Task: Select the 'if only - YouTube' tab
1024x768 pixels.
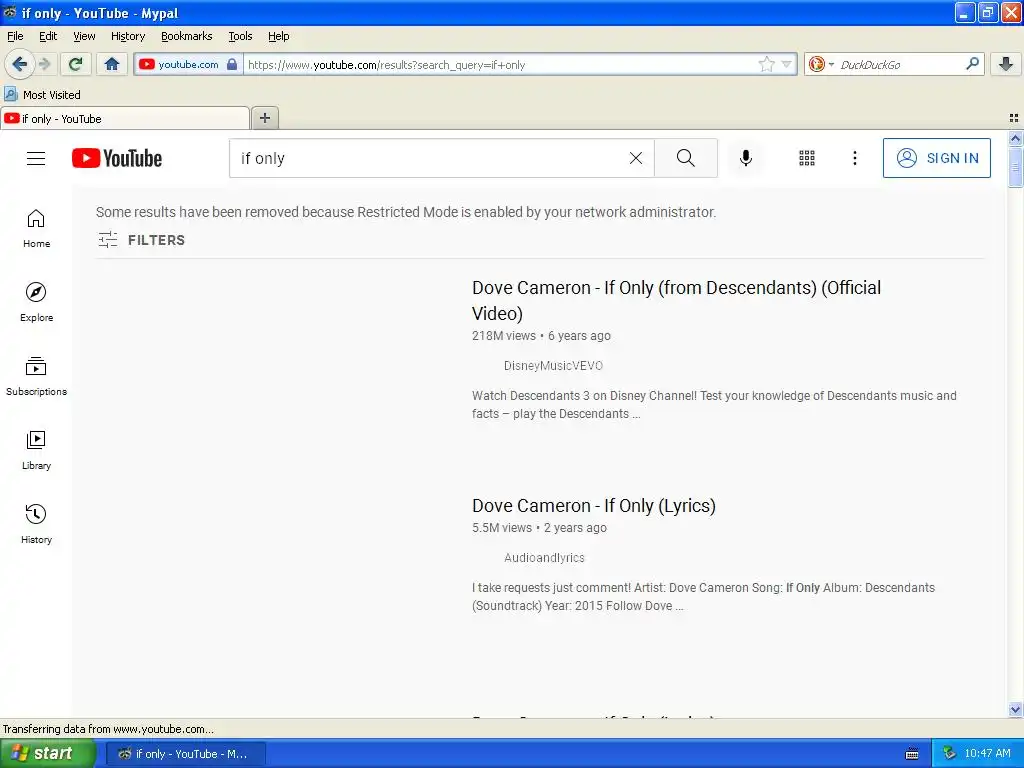Action: 124,119
